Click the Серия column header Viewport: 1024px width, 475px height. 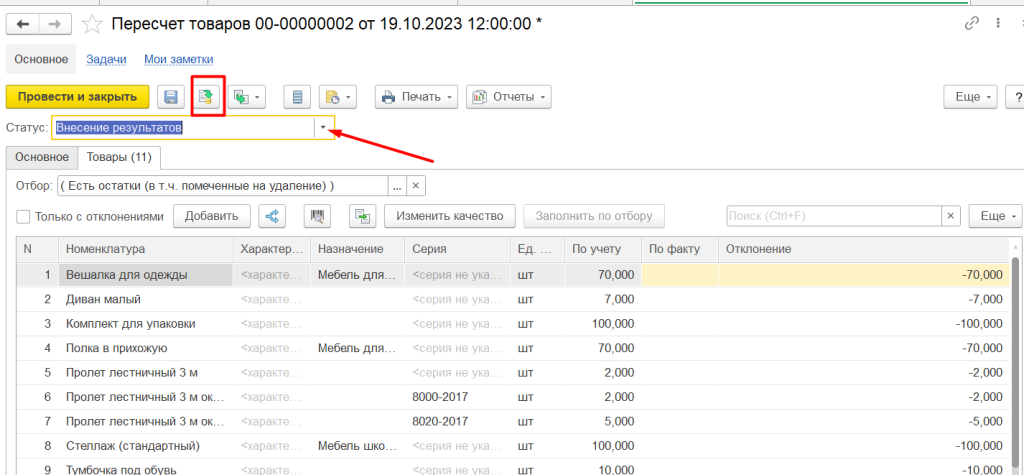click(x=457, y=249)
